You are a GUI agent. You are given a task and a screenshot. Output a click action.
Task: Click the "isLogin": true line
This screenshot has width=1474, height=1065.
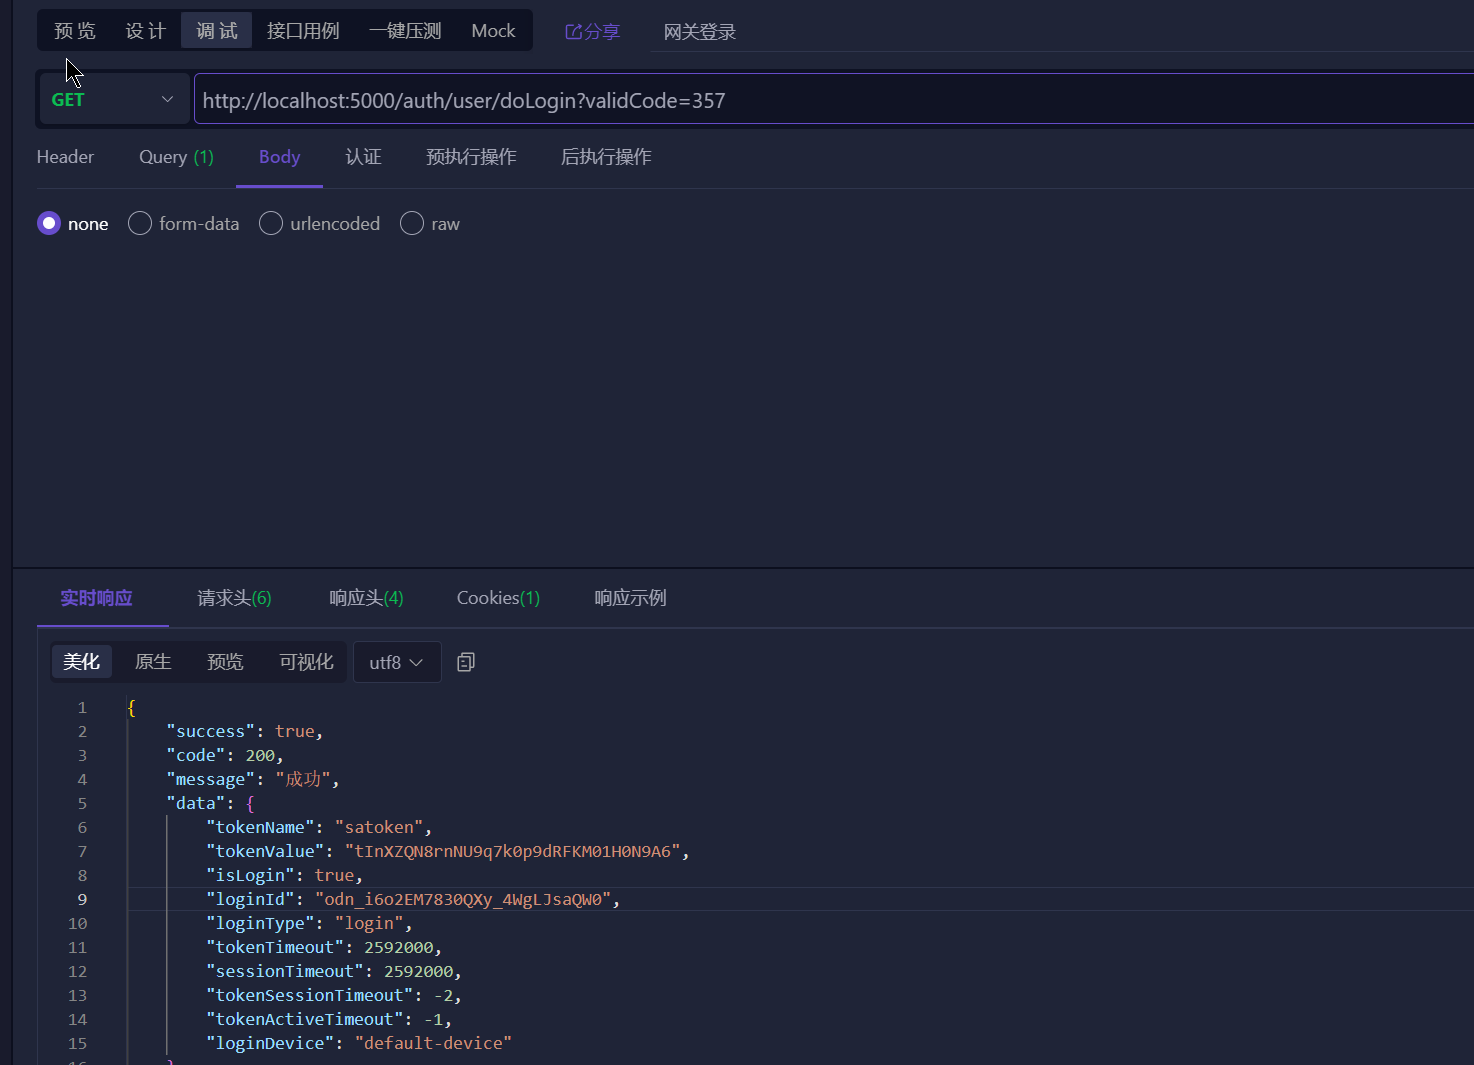click(284, 875)
